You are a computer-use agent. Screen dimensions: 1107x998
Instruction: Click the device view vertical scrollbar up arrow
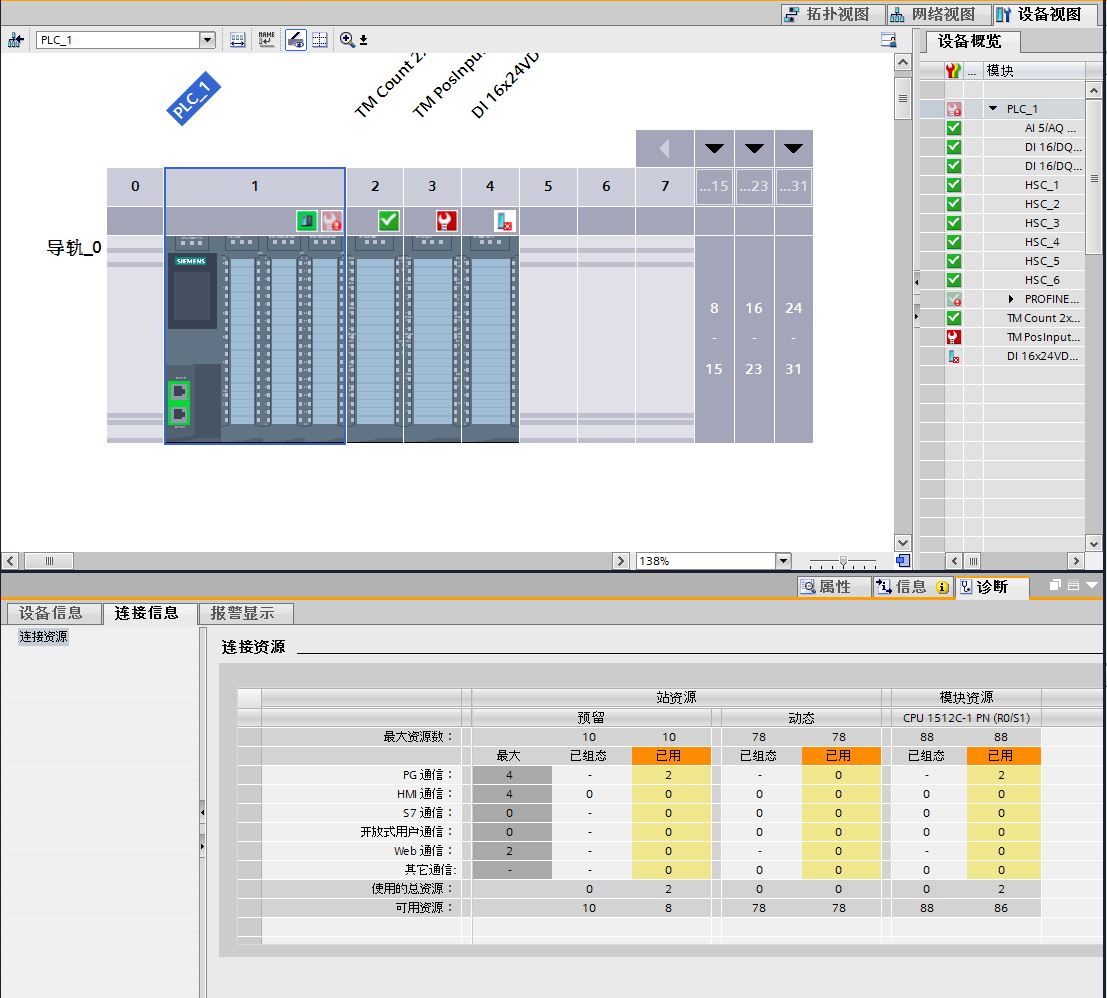point(902,62)
